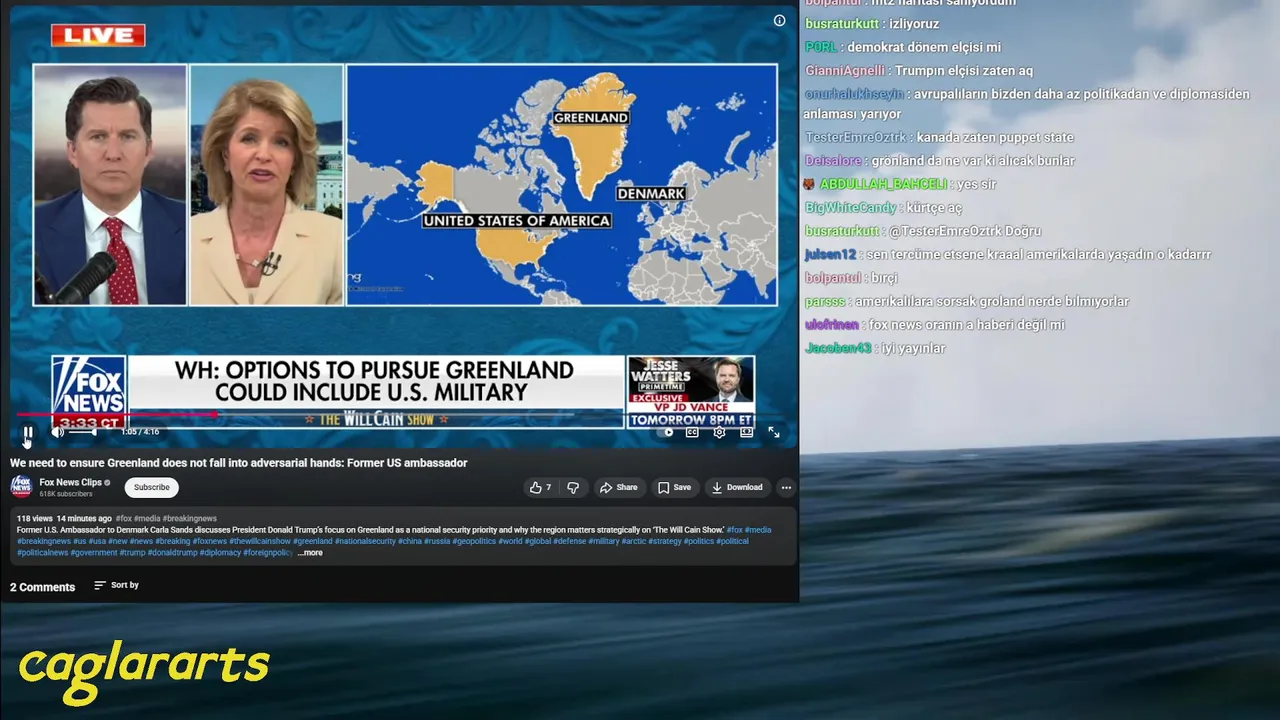Click chat username Jacoben43
This screenshot has height=720, width=1280.
[838, 348]
